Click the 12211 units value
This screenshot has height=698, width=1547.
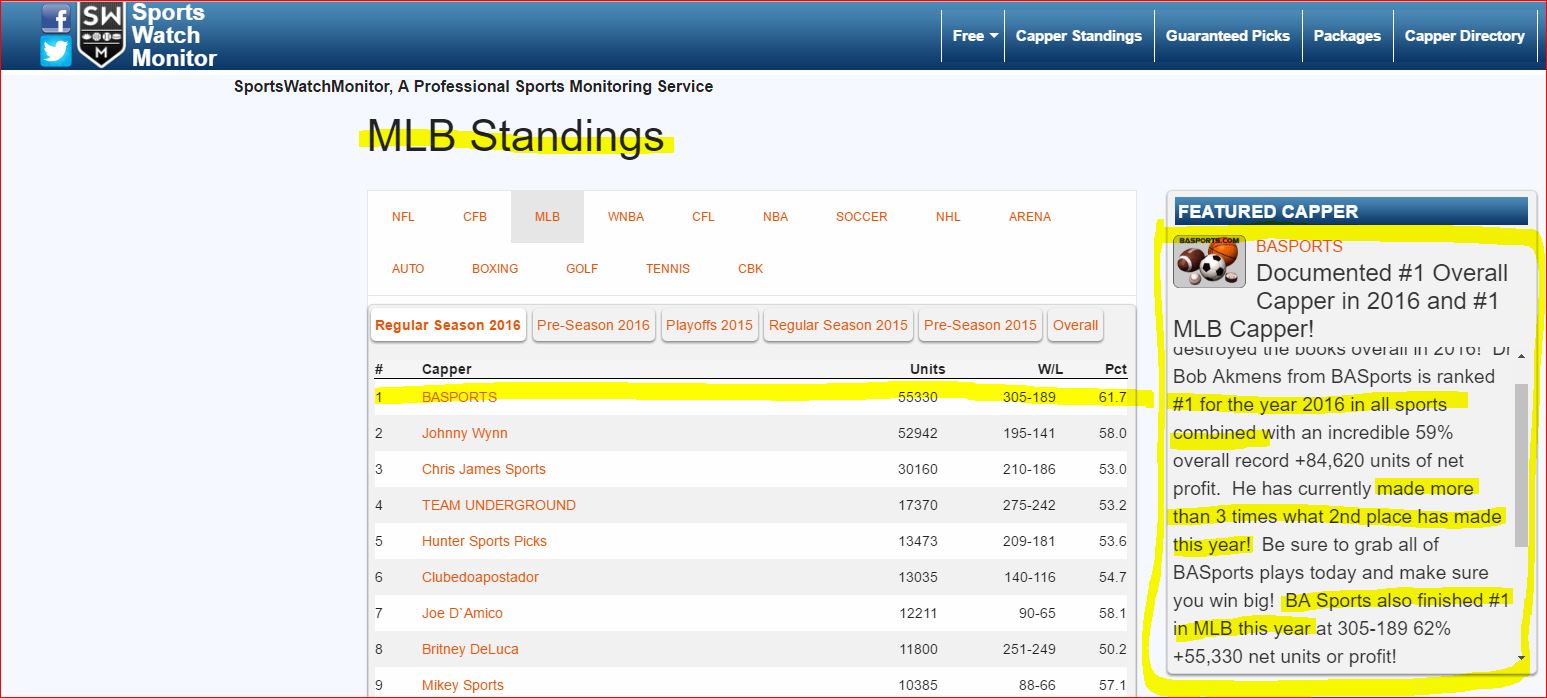point(918,613)
